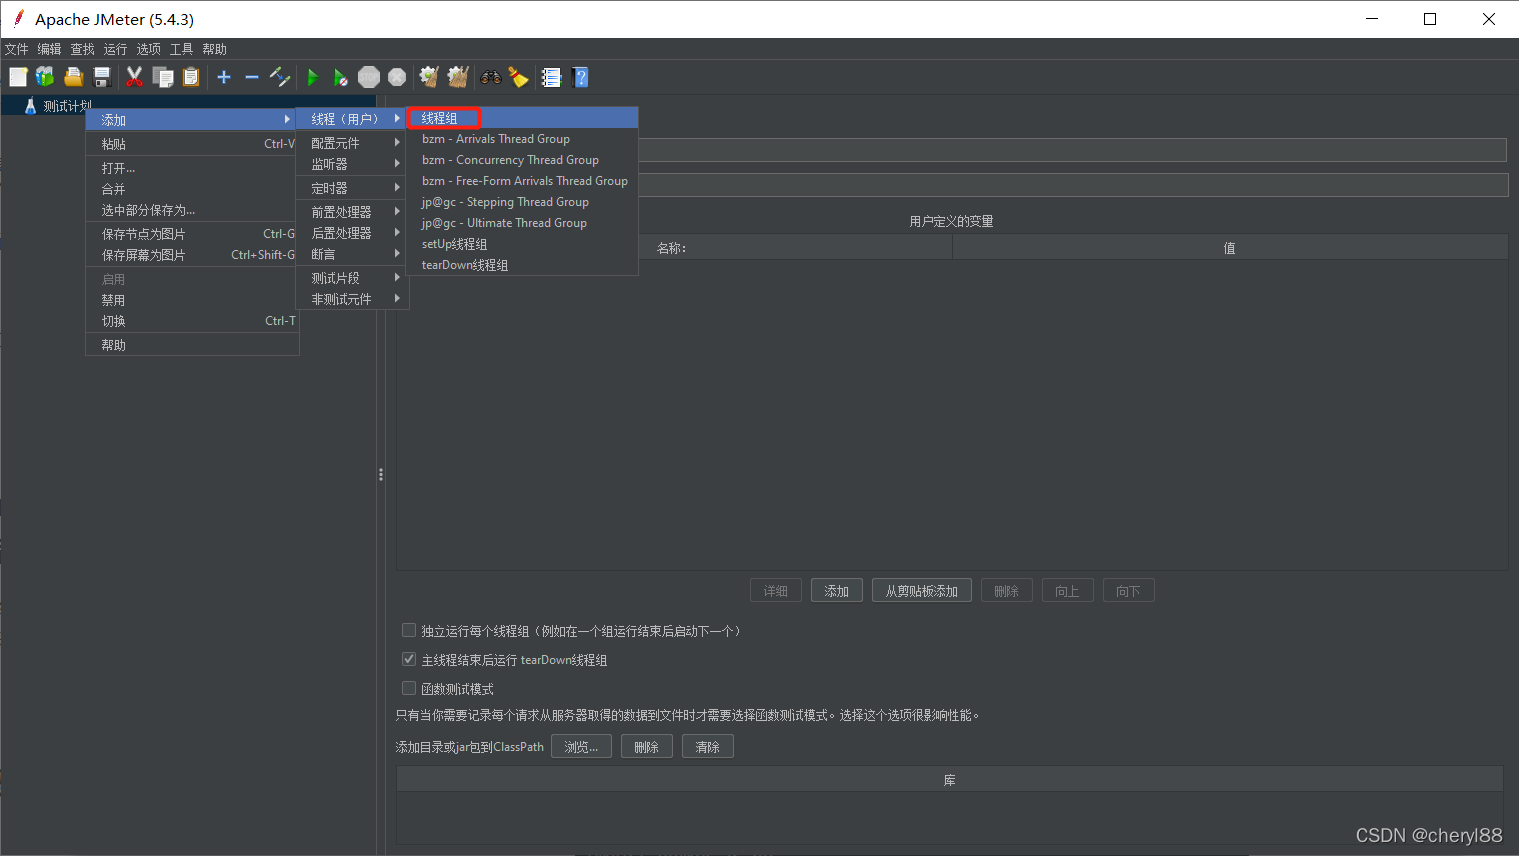Click the Expand all plus icon
Image resolution: width=1519 pixels, height=856 pixels.
pyautogui.click(x=224, y=77)
